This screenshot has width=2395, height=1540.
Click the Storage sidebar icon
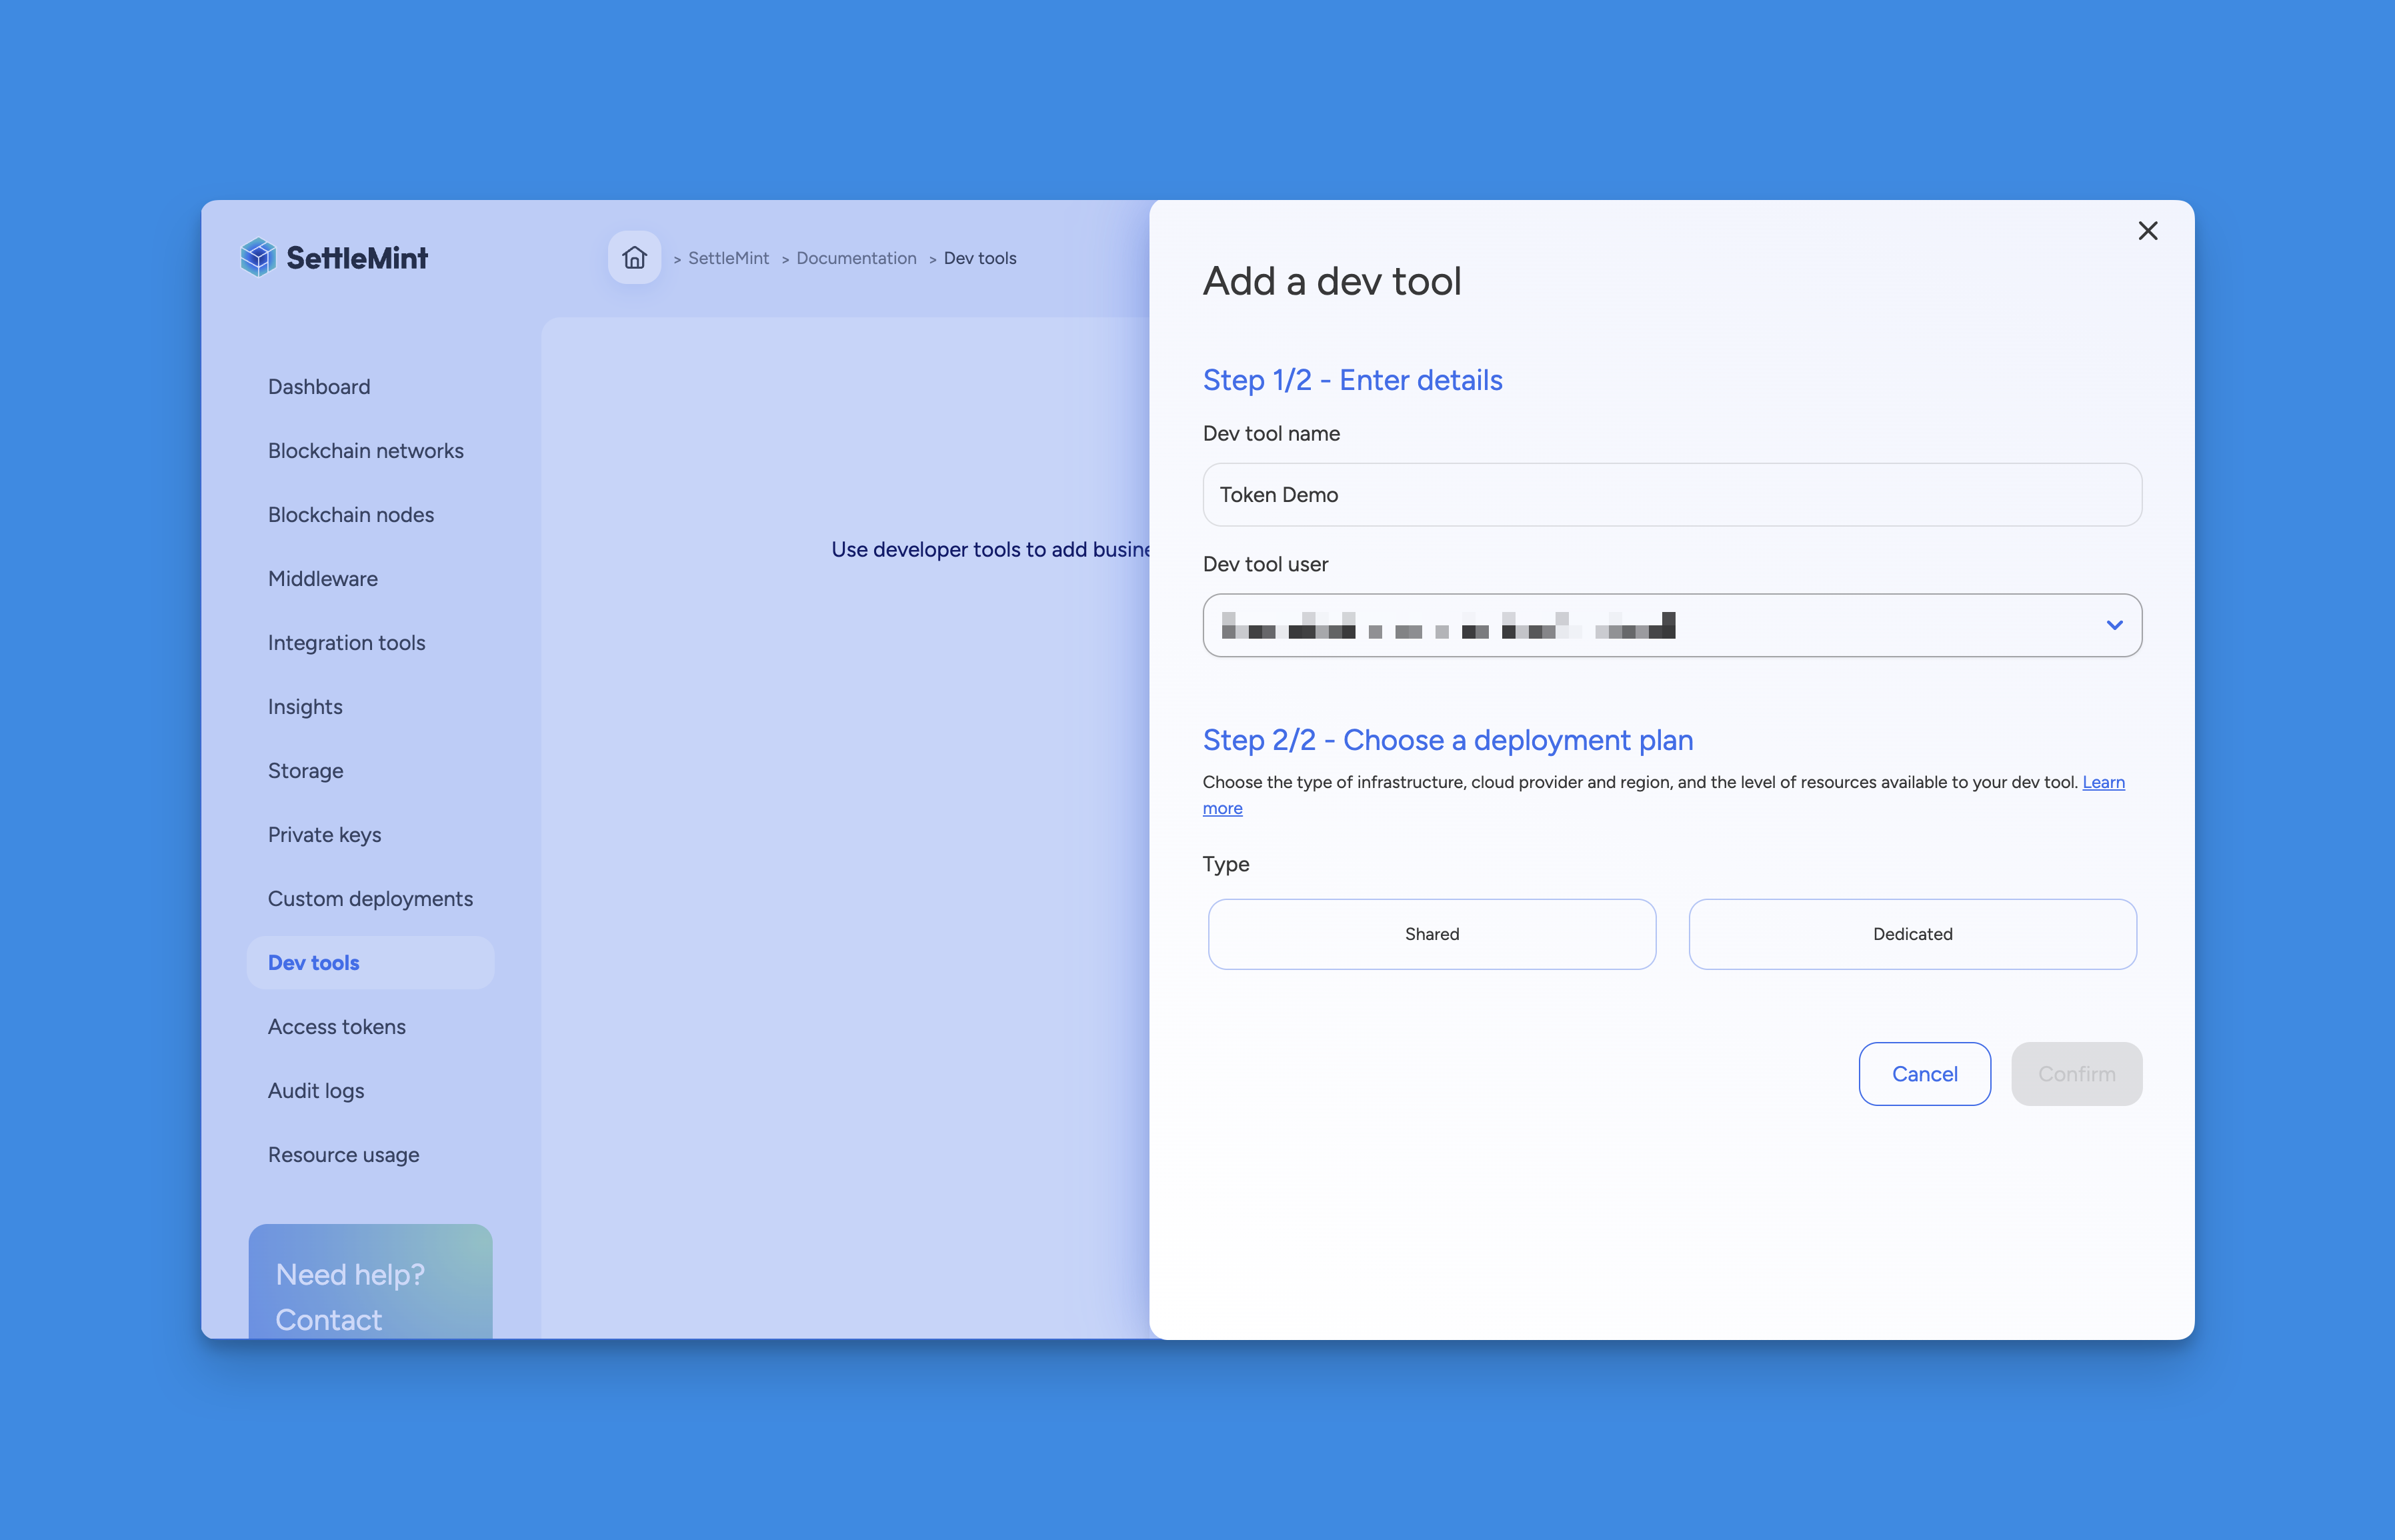[304, 770]
